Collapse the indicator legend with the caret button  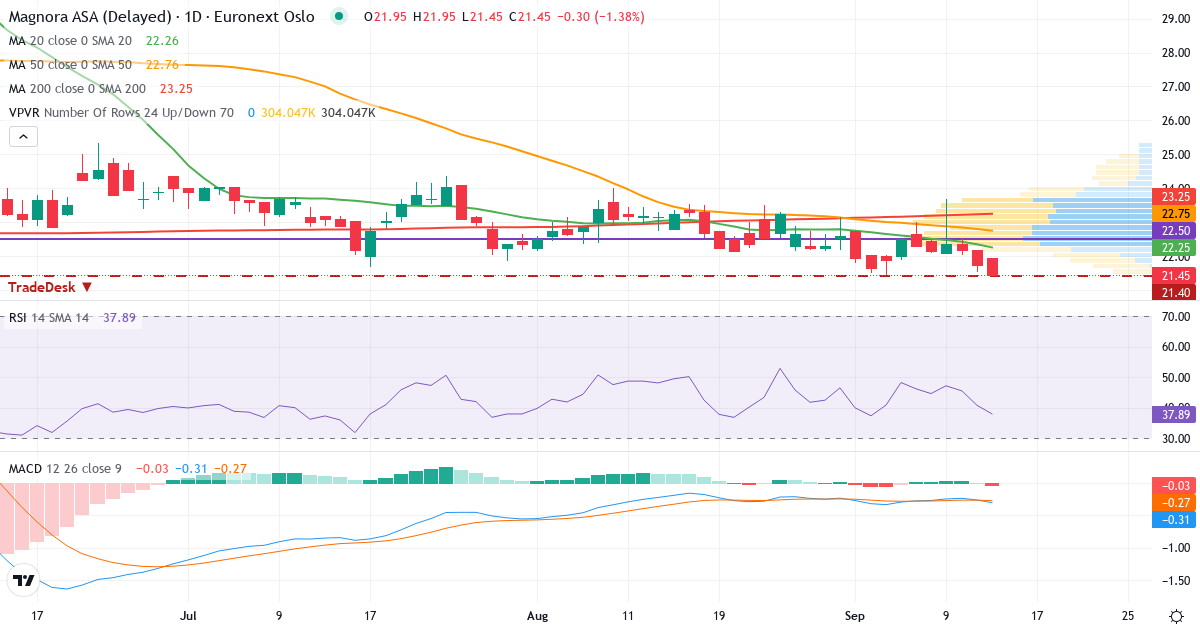point(23,137)
